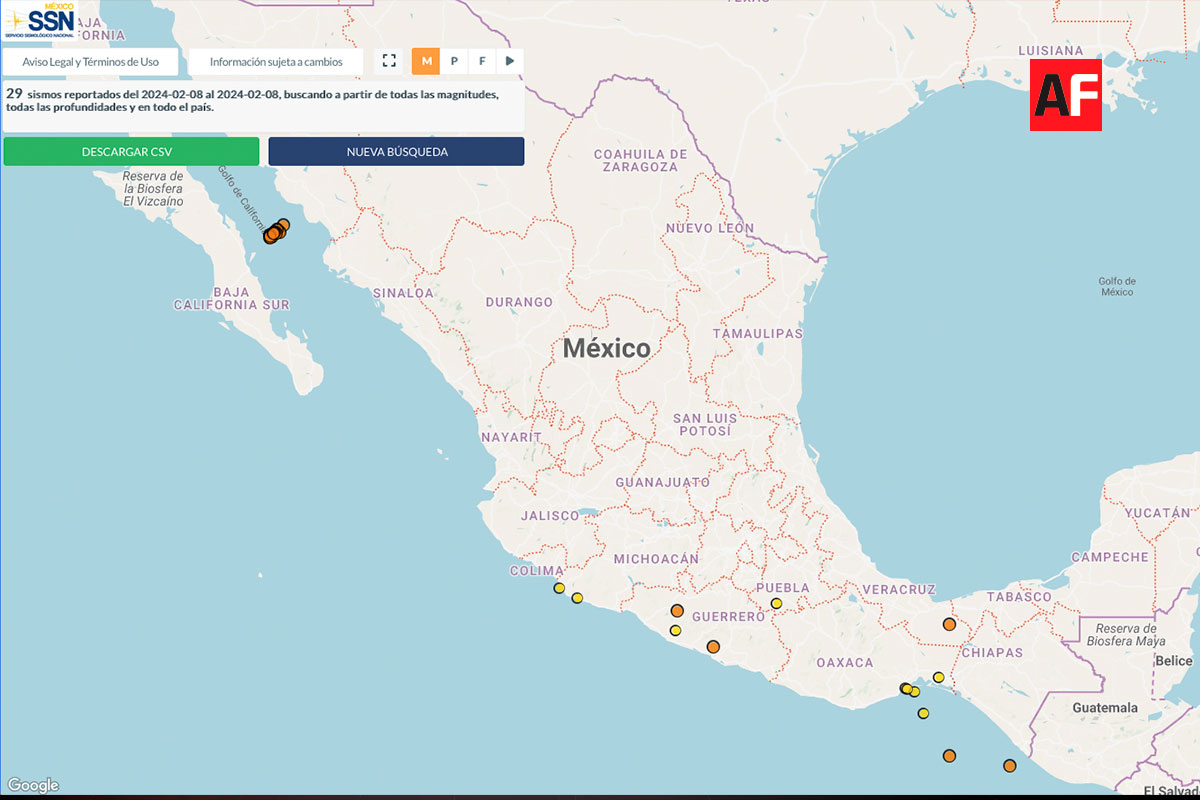
Task: Click the Durango state label
Action: point(519,302)
